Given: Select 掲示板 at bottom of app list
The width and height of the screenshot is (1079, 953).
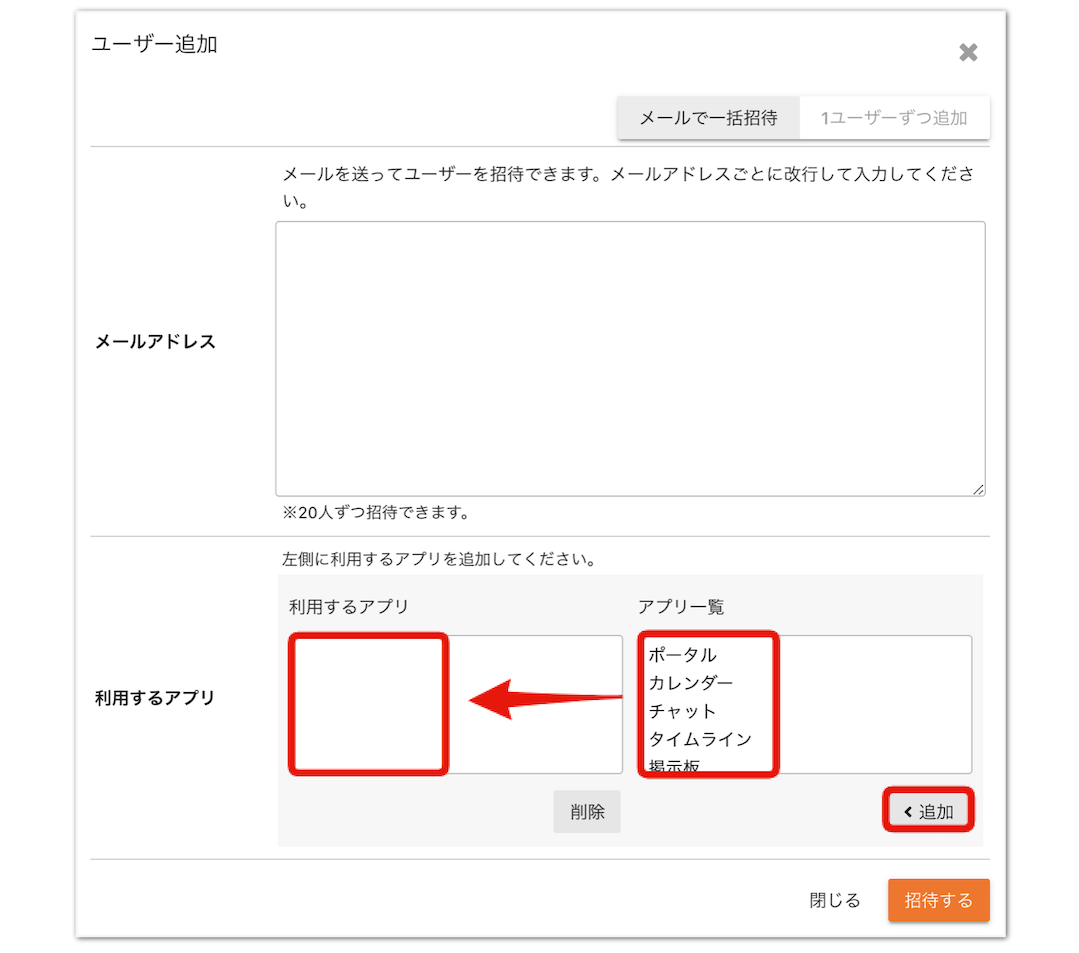Looking at the screenshot, I should click(x=674, y=765).
